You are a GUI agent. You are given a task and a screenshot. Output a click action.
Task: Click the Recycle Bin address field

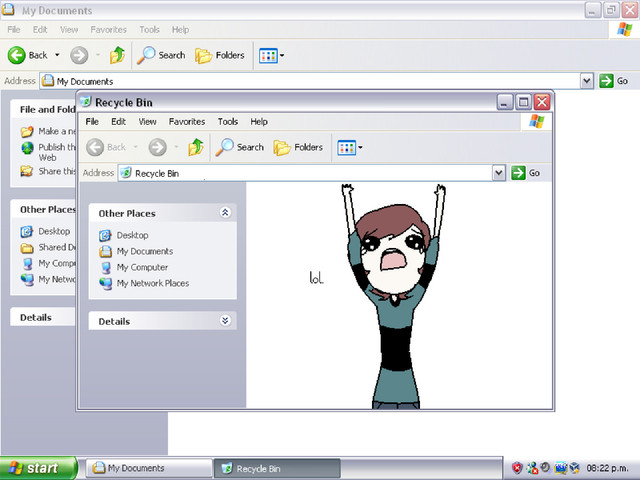305,173
